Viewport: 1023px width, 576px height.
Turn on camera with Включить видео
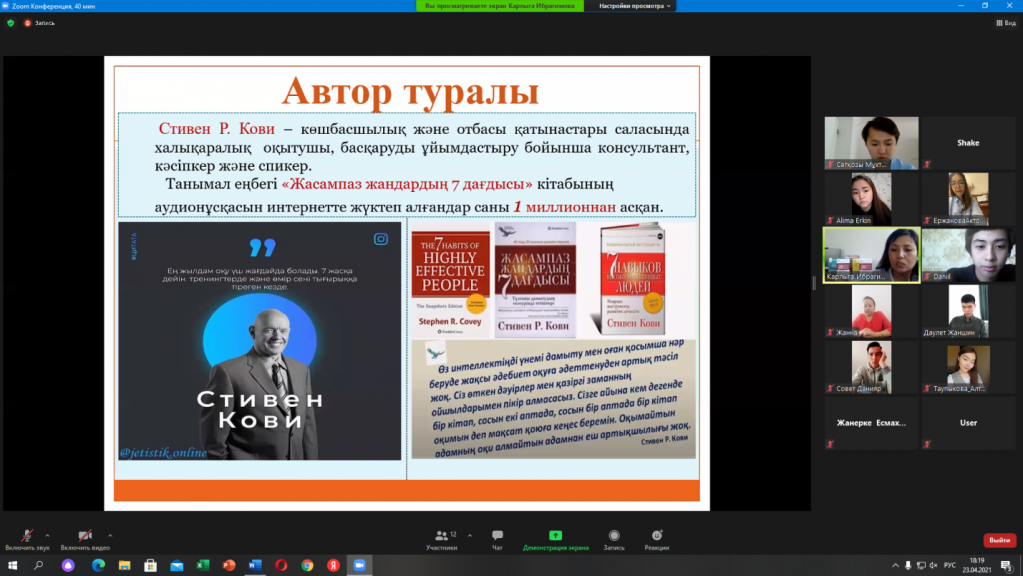(85, 540)
